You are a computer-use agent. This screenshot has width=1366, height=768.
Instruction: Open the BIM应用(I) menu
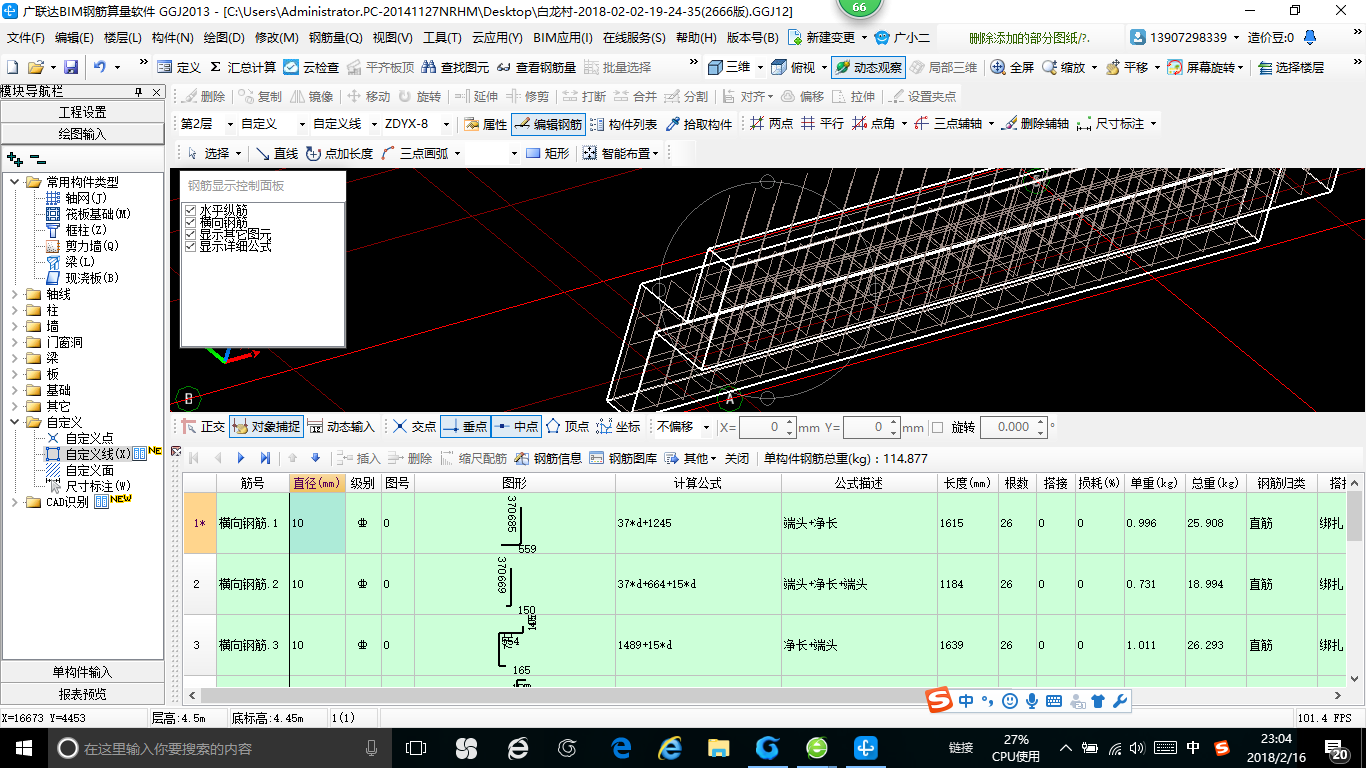click(x=563, y=38)
